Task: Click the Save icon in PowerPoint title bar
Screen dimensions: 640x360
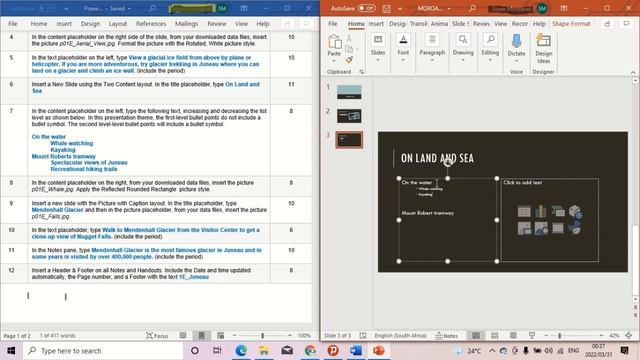Action: point(387,8)
